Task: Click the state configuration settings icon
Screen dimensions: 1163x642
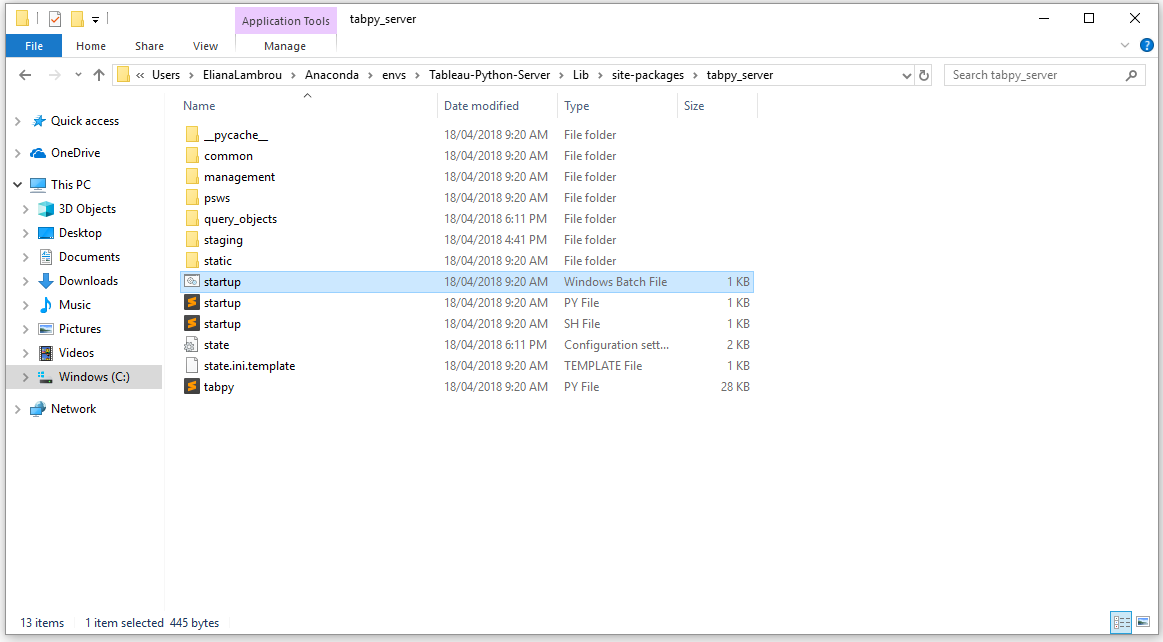Action: pos(192,345)
